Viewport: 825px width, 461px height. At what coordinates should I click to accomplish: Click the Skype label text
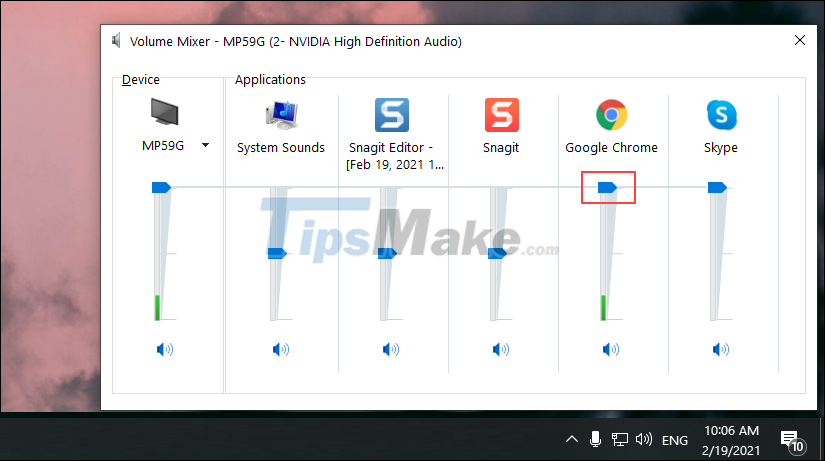pyautogui.click(x=721, y=148)
